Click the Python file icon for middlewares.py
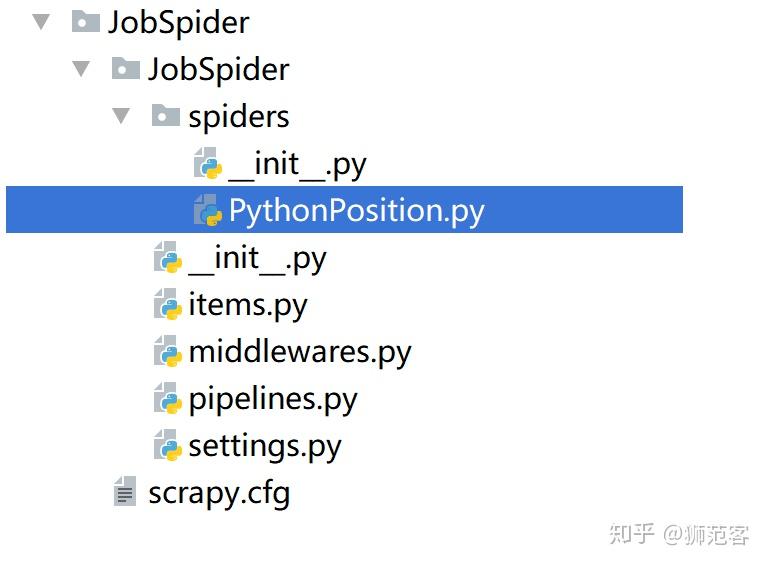769x566 pixels. pos(167,351)
